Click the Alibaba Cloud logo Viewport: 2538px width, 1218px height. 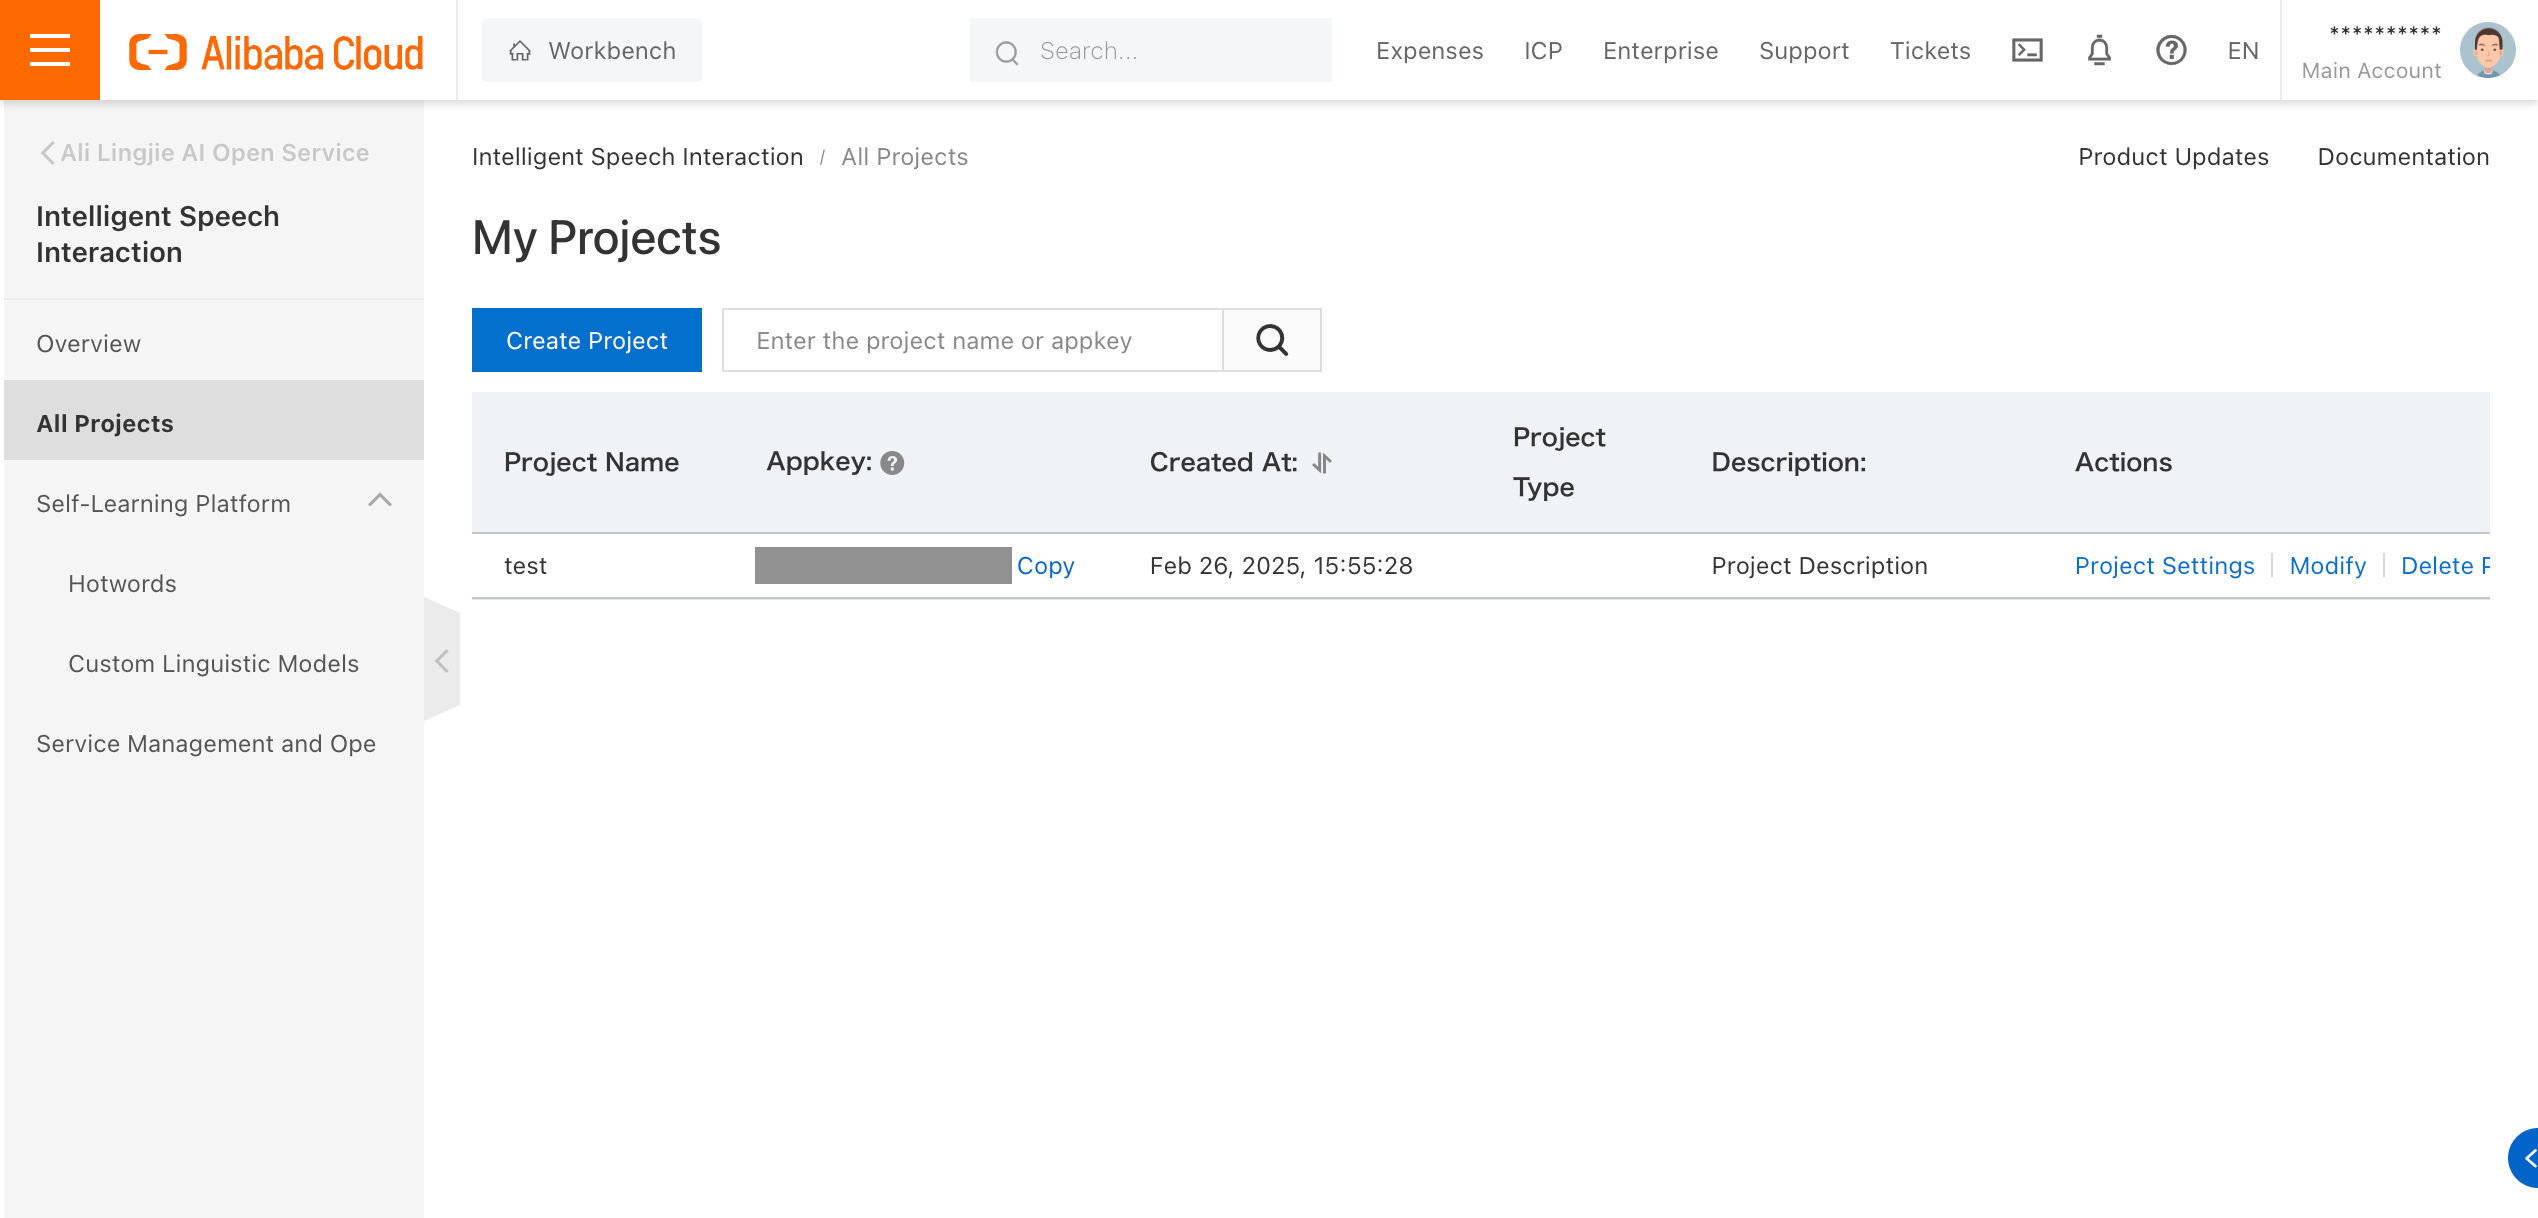[276, 52]
